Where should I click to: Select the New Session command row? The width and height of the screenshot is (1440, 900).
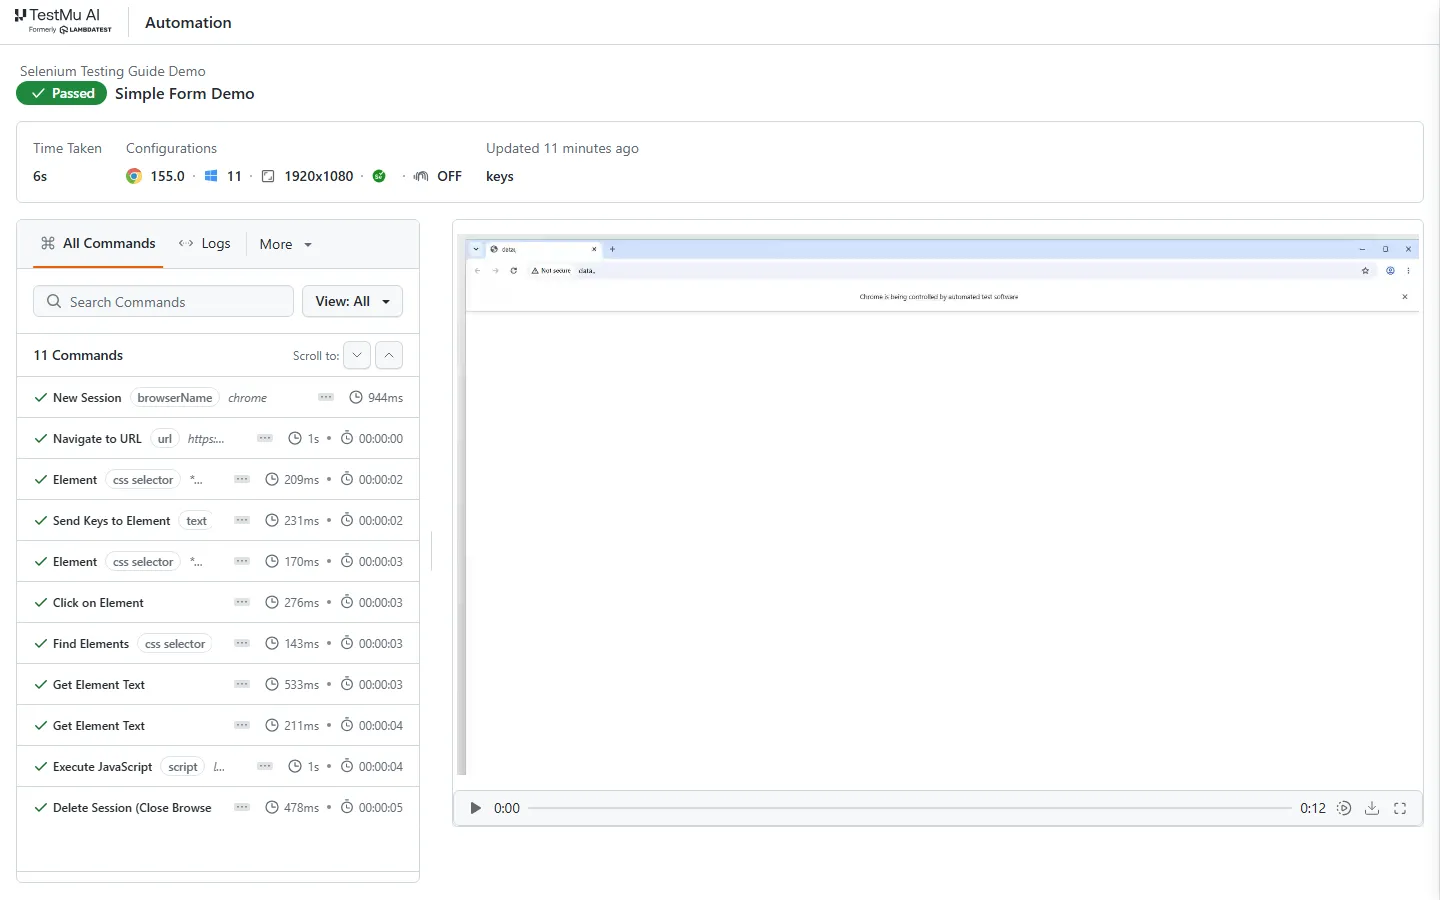pyautogui.click(x=218, y=397)
